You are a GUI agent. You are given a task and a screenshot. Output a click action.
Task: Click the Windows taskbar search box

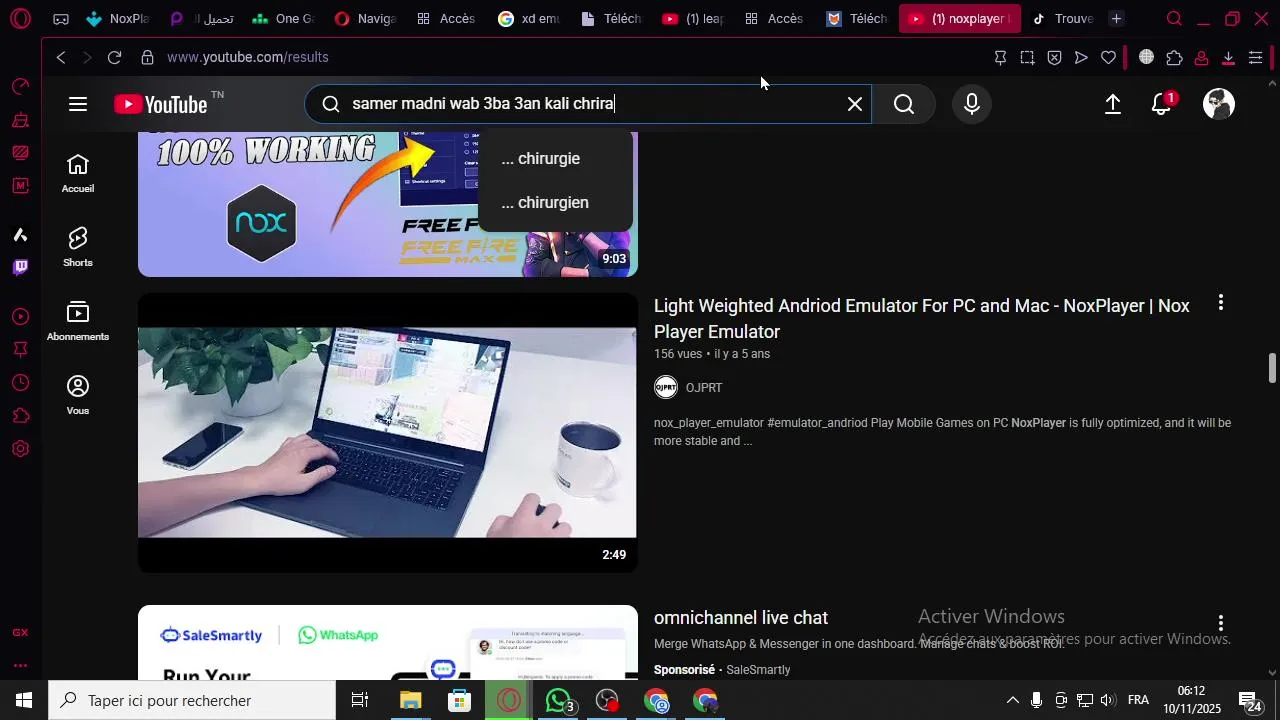pos(192,701)
